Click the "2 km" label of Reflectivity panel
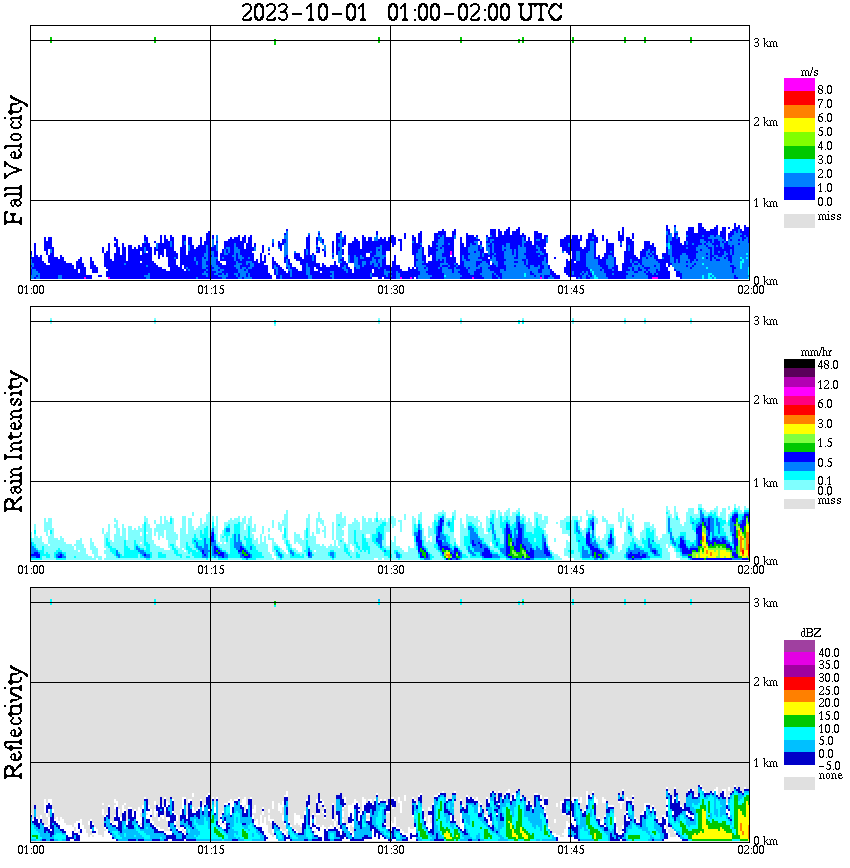Screen dimensions: 850x868 (766, 682)
